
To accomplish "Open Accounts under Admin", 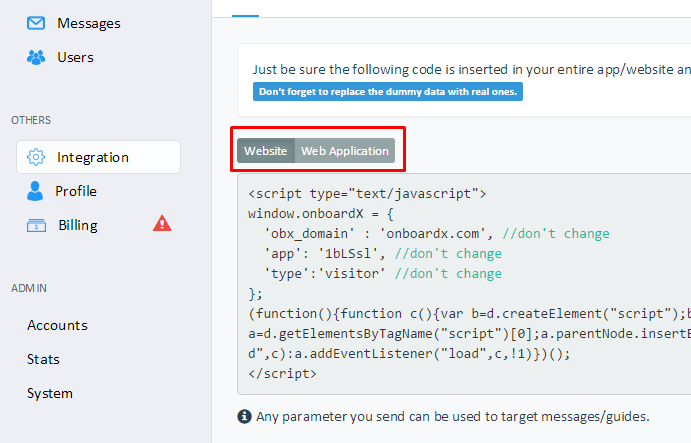I will (57, 325).
